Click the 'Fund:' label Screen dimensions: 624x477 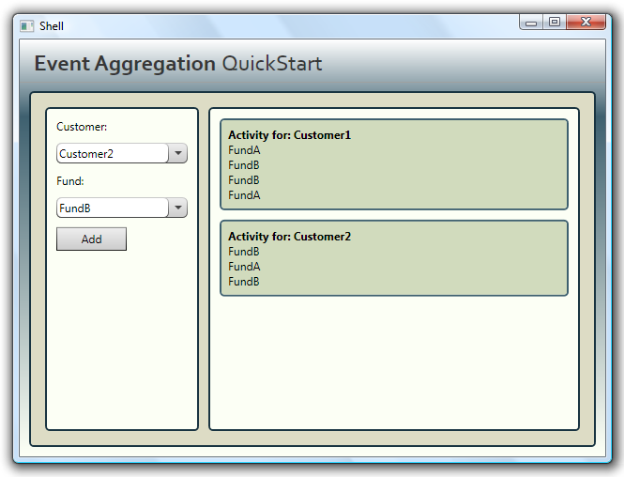(x=70, y=181)
